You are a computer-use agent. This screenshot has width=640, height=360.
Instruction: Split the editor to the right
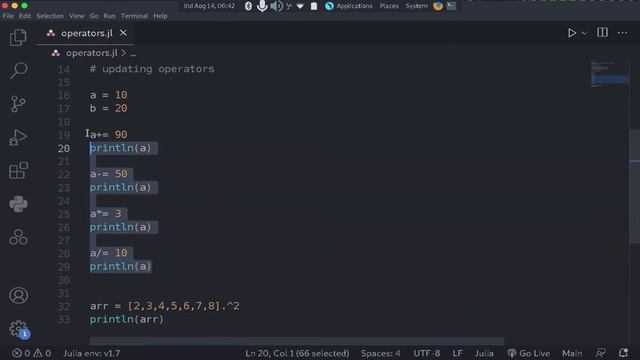[x=602, y=33]
